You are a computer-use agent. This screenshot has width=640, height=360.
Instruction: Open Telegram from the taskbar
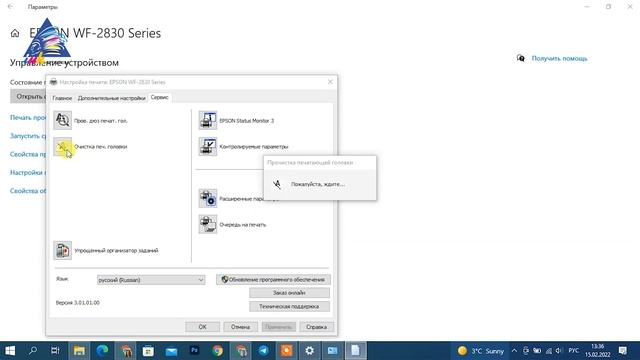point(264,351)
